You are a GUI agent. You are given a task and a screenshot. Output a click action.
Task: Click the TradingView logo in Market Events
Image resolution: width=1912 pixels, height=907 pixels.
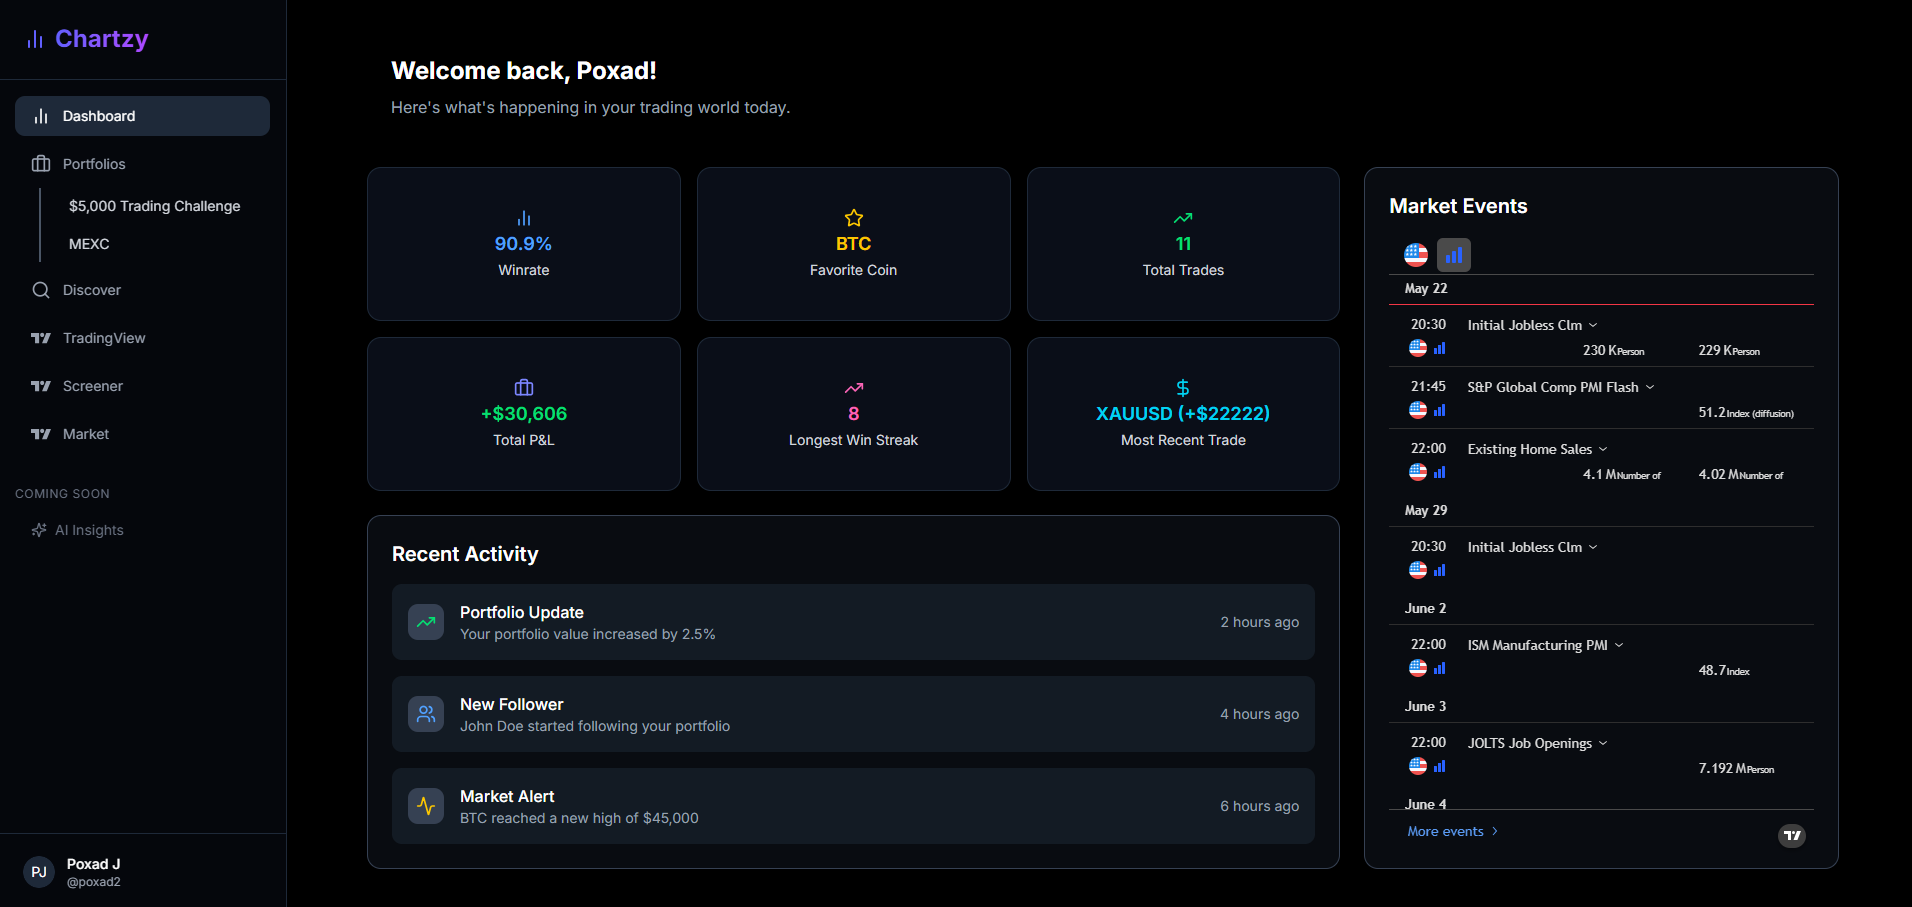(1792, 836)
